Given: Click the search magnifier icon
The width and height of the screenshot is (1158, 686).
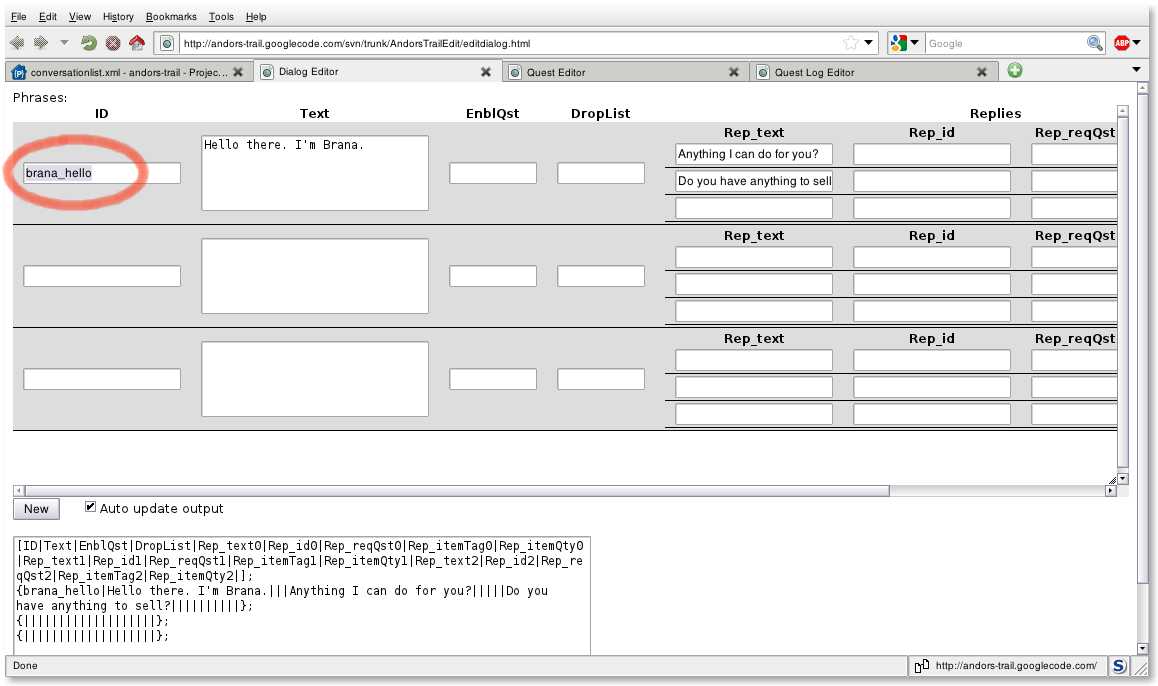Looking at the screenshot, I should click(x=1095, y=43).
